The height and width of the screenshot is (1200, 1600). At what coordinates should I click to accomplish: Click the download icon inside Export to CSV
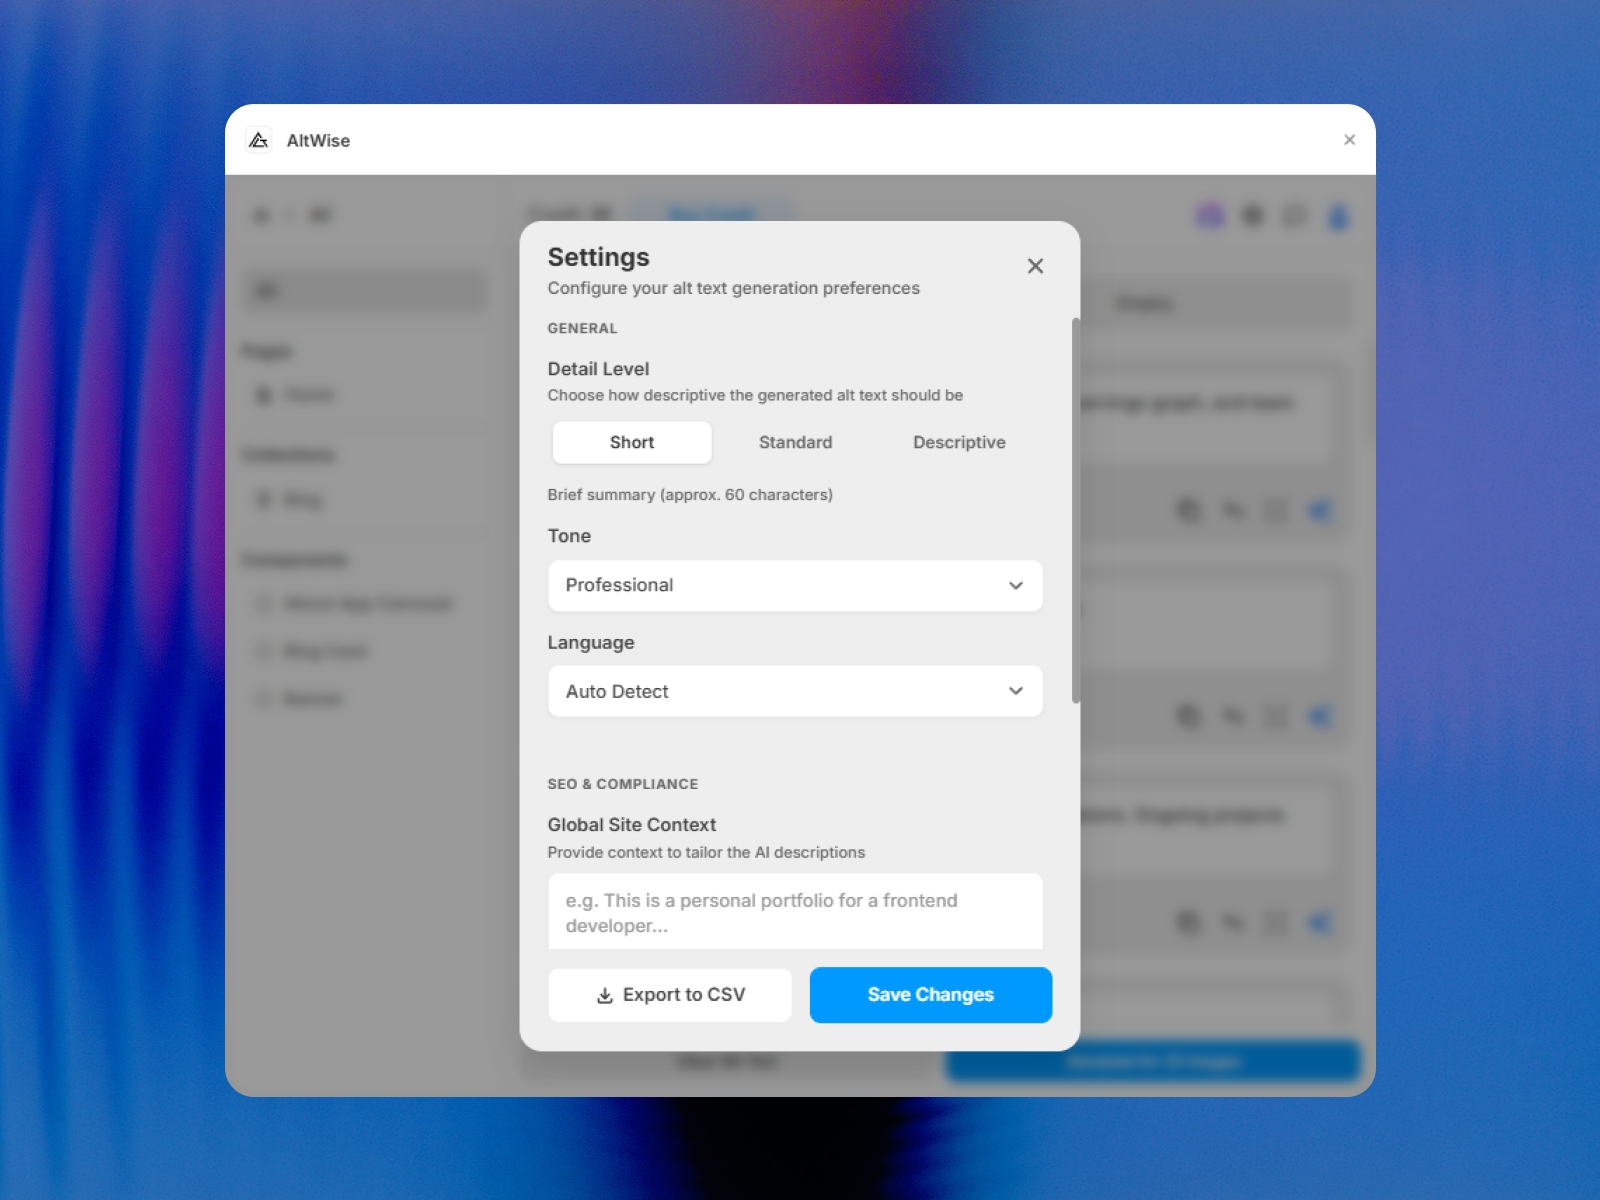[x=604, y=995]
